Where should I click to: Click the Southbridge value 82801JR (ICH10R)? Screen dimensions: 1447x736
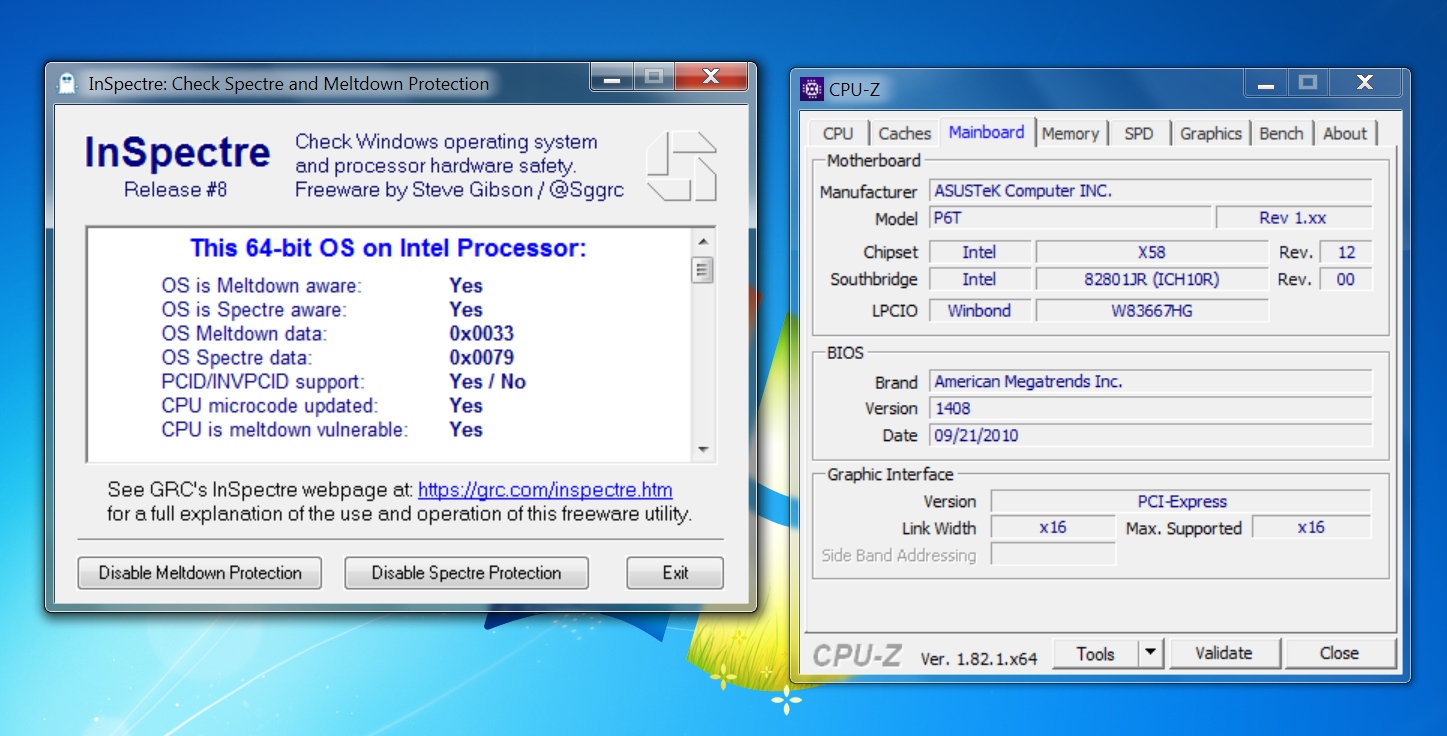(1152, 280)
